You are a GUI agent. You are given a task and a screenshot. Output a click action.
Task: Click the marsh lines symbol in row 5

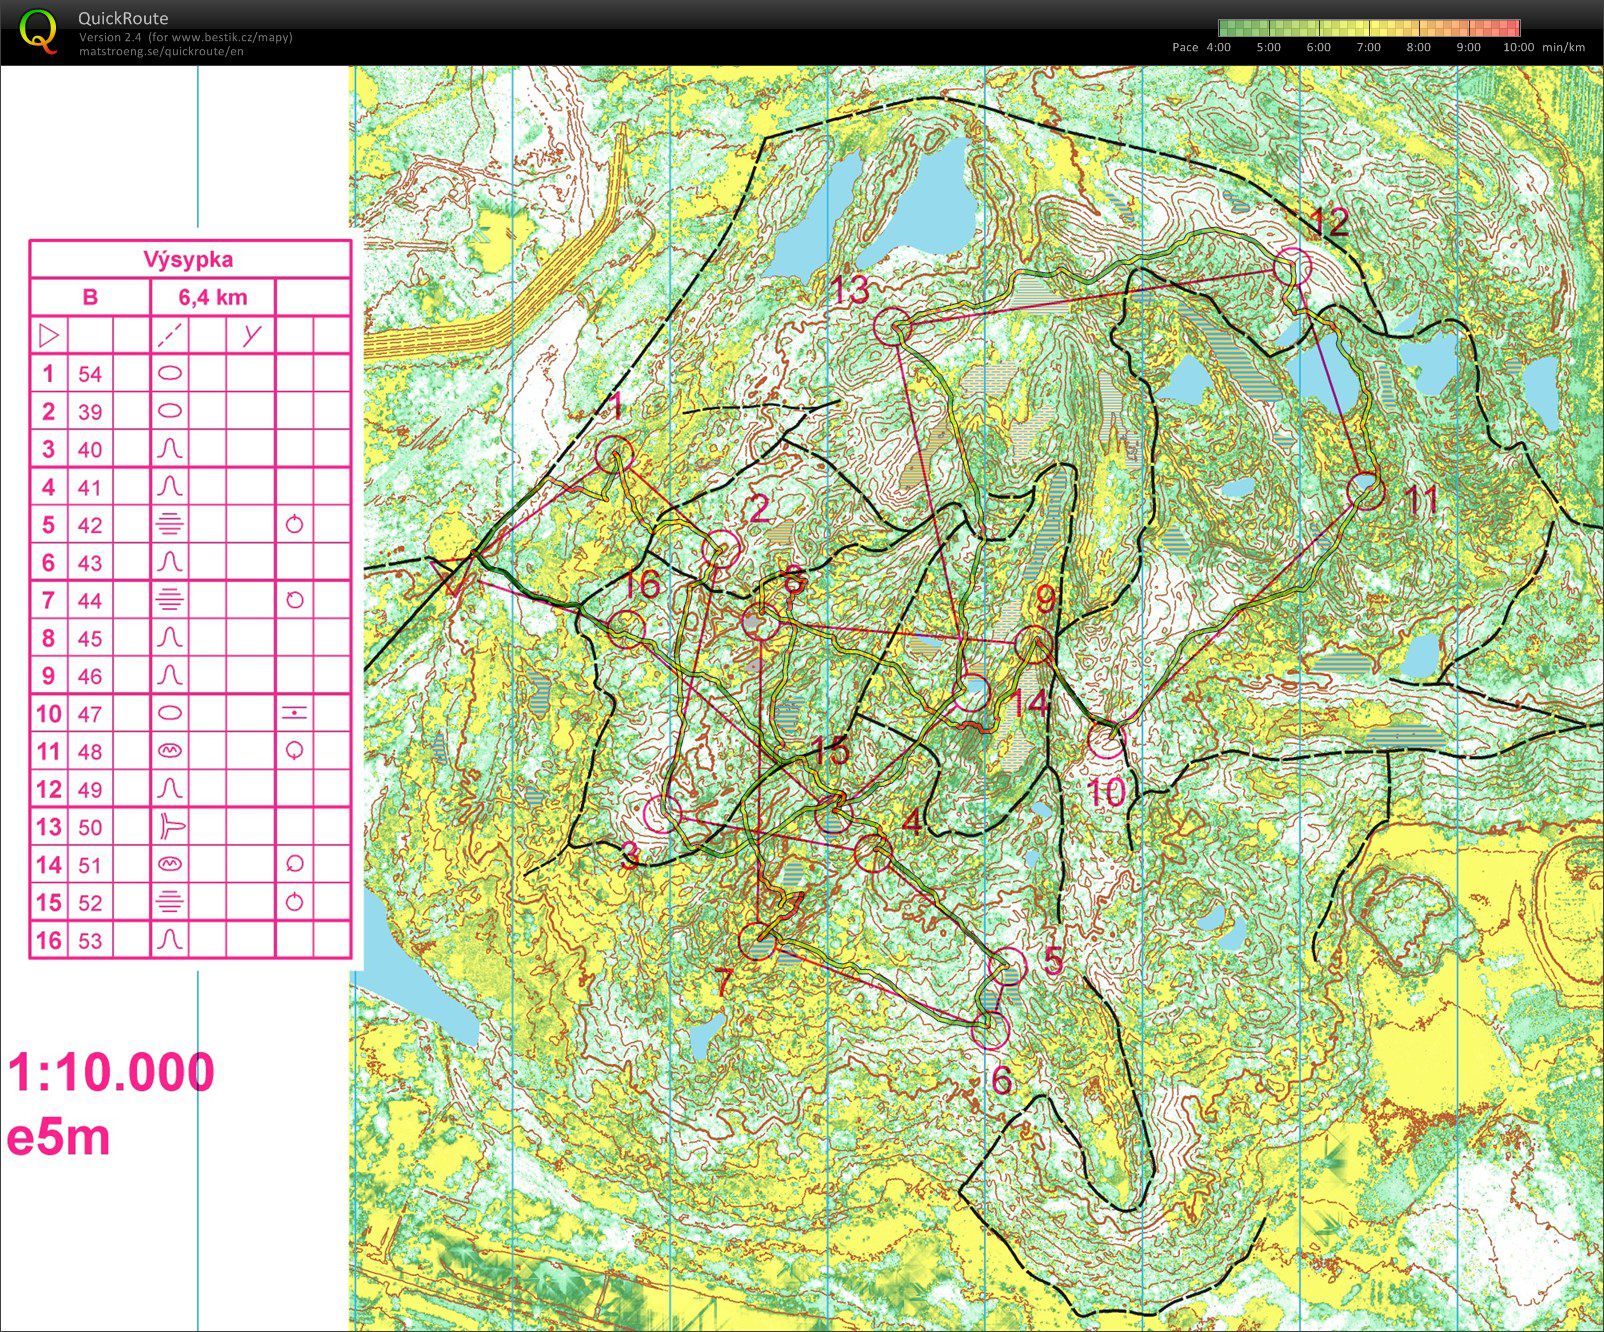click(x=170, y=524)
